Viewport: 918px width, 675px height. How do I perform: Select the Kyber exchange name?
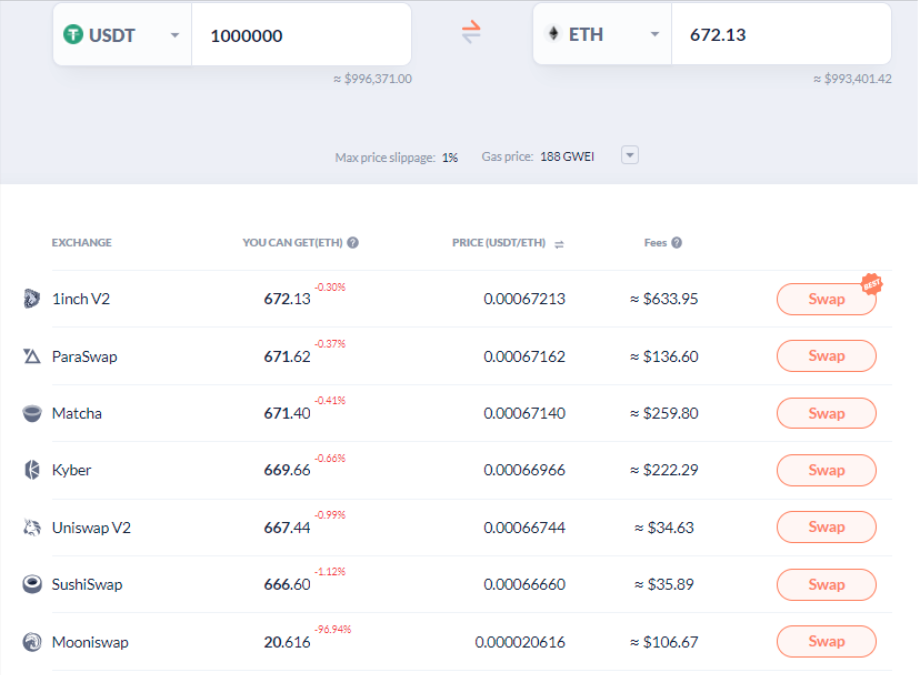[71, 470]
